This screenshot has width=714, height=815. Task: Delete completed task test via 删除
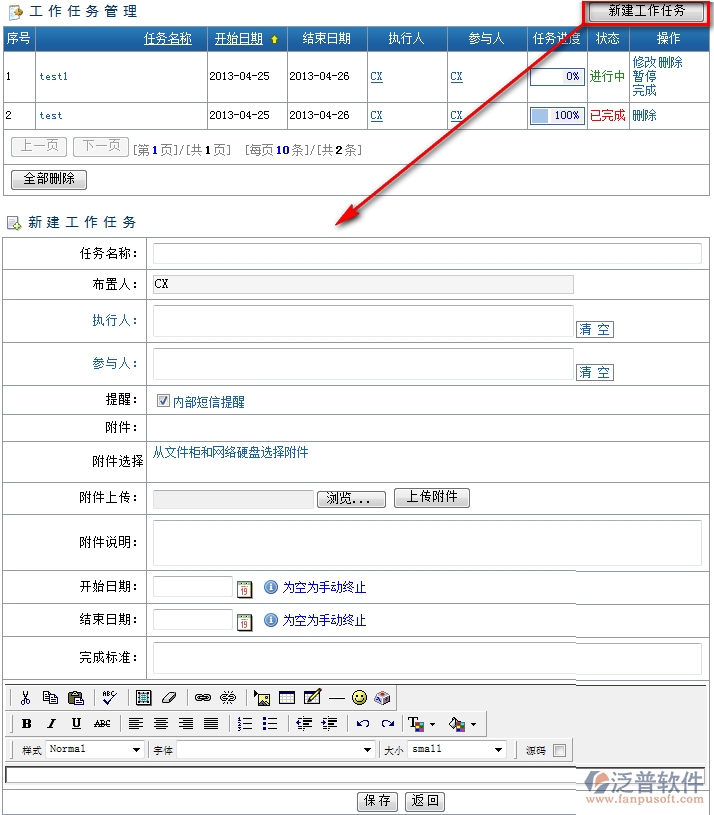coord(644,115)
